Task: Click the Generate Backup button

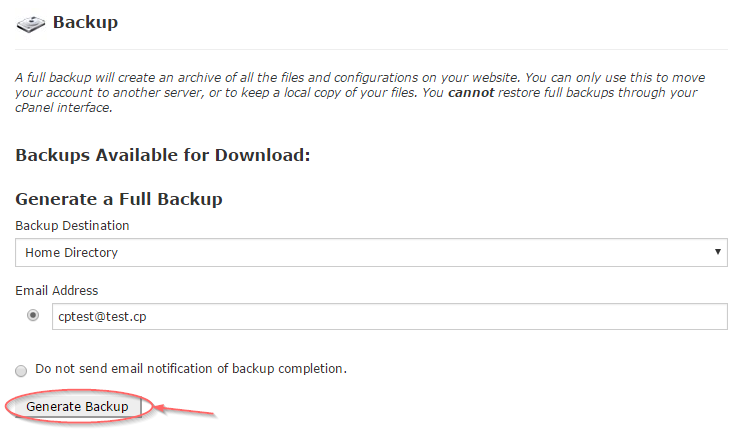Action: [x=77, y=406]
